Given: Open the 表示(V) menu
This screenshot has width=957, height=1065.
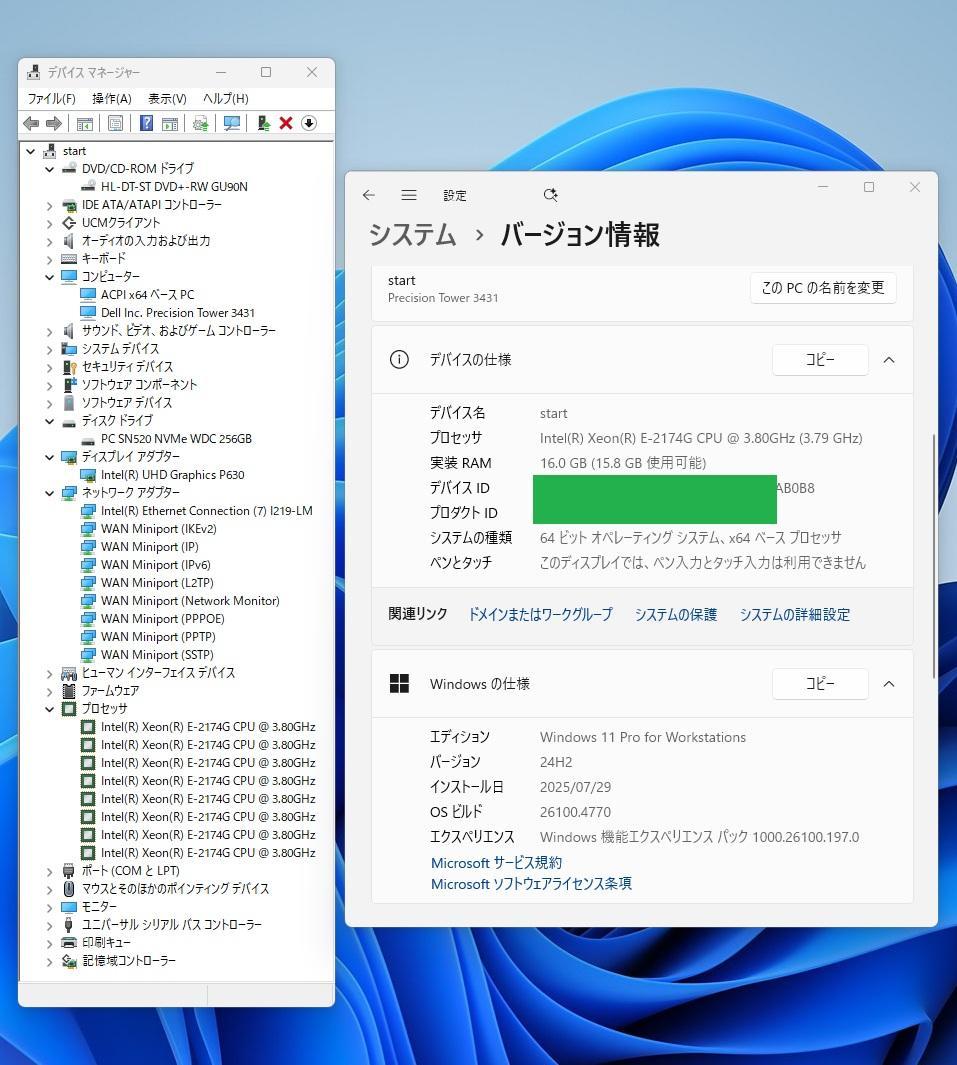Looking at the screenshot, I should 166,98.
